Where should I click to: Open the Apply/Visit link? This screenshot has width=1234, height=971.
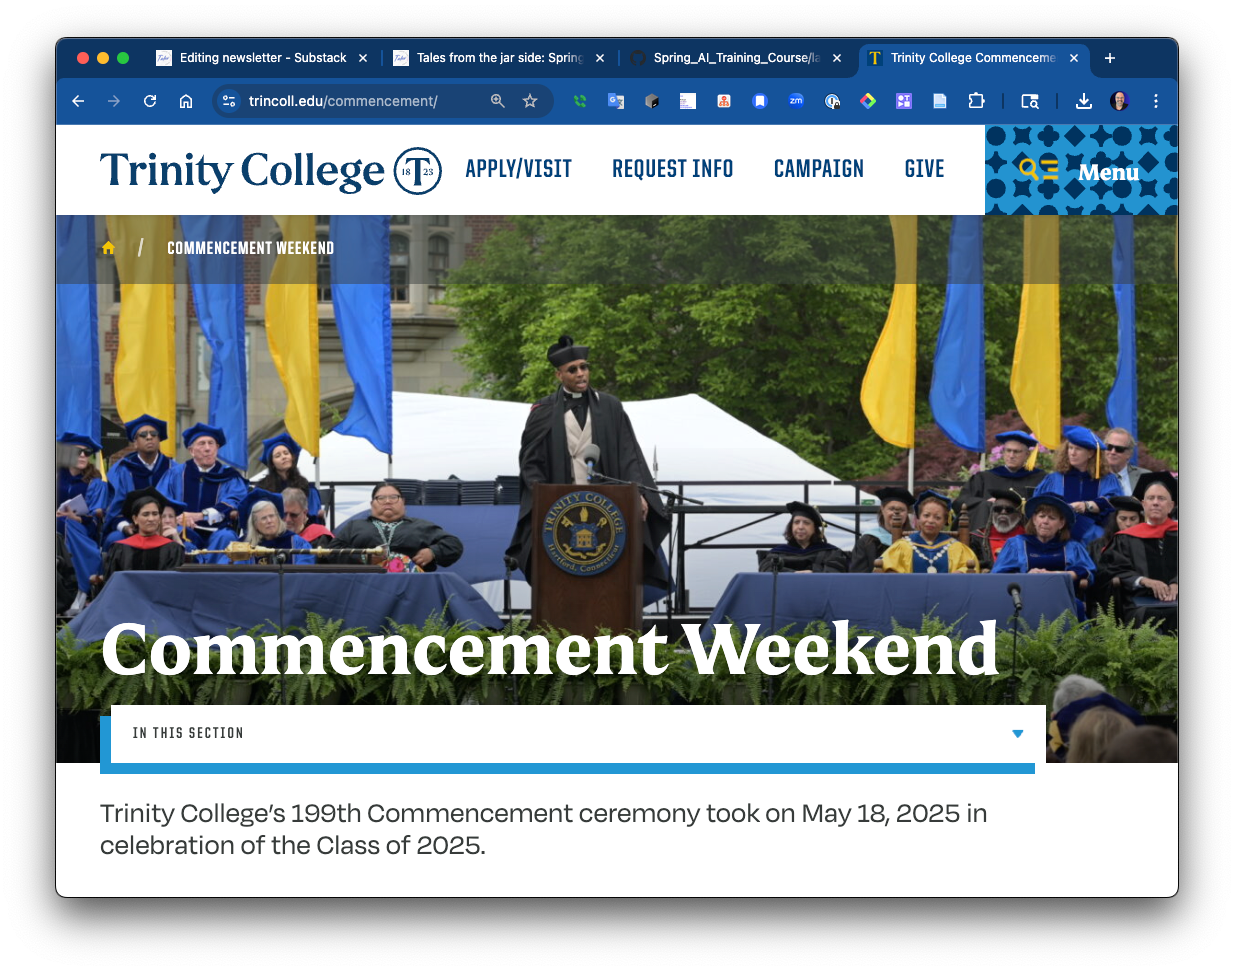point(518,169)
